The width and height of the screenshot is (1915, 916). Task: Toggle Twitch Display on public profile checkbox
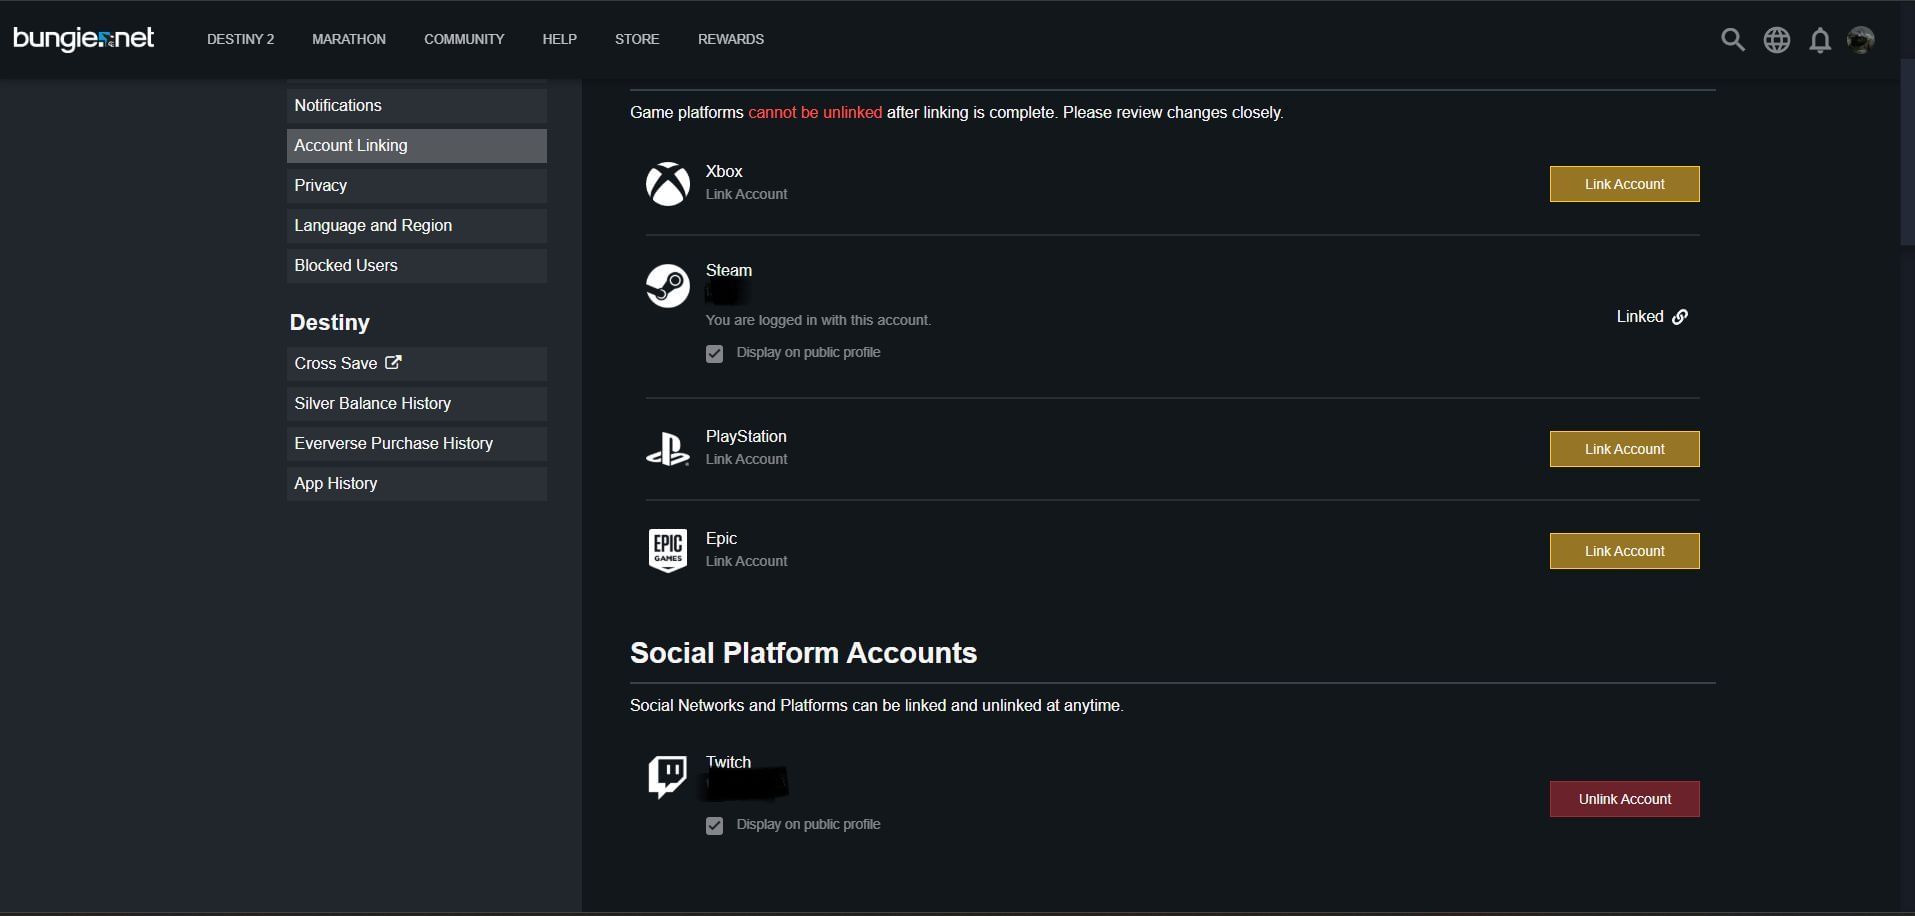point(714,826)
